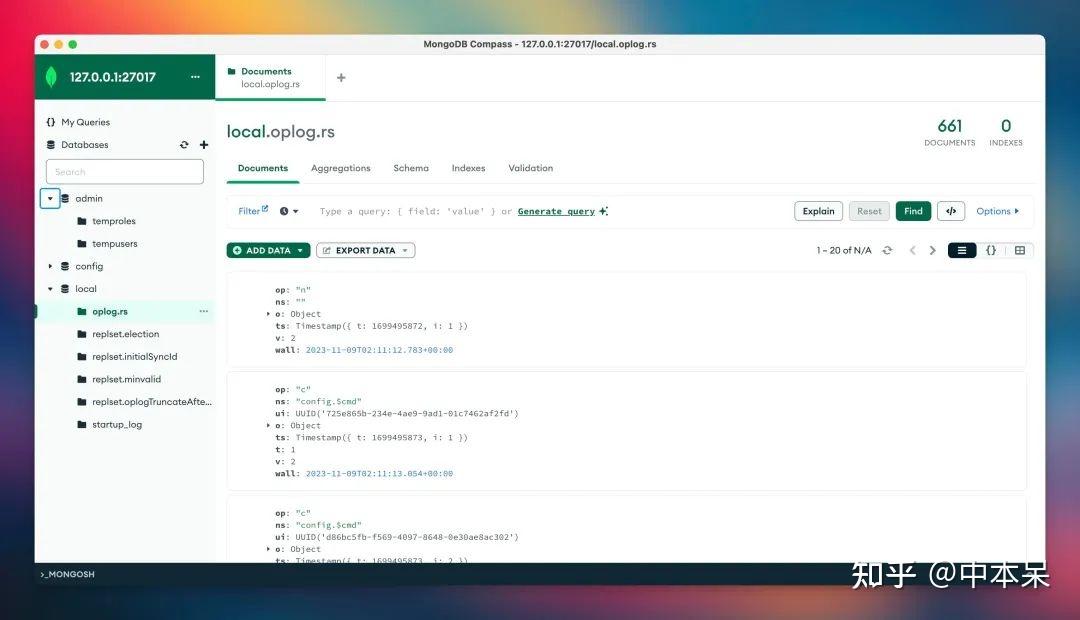Click the Filter link

(252, 211)
